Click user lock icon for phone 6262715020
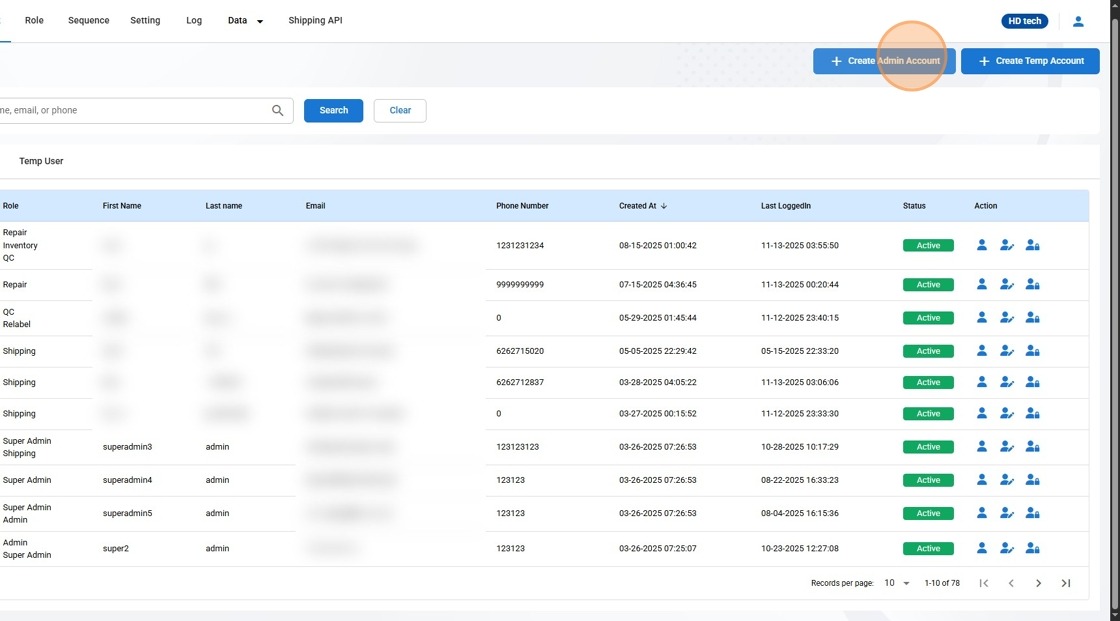This screenshot has height=621, width=1120. click(x=1033, y=351)
